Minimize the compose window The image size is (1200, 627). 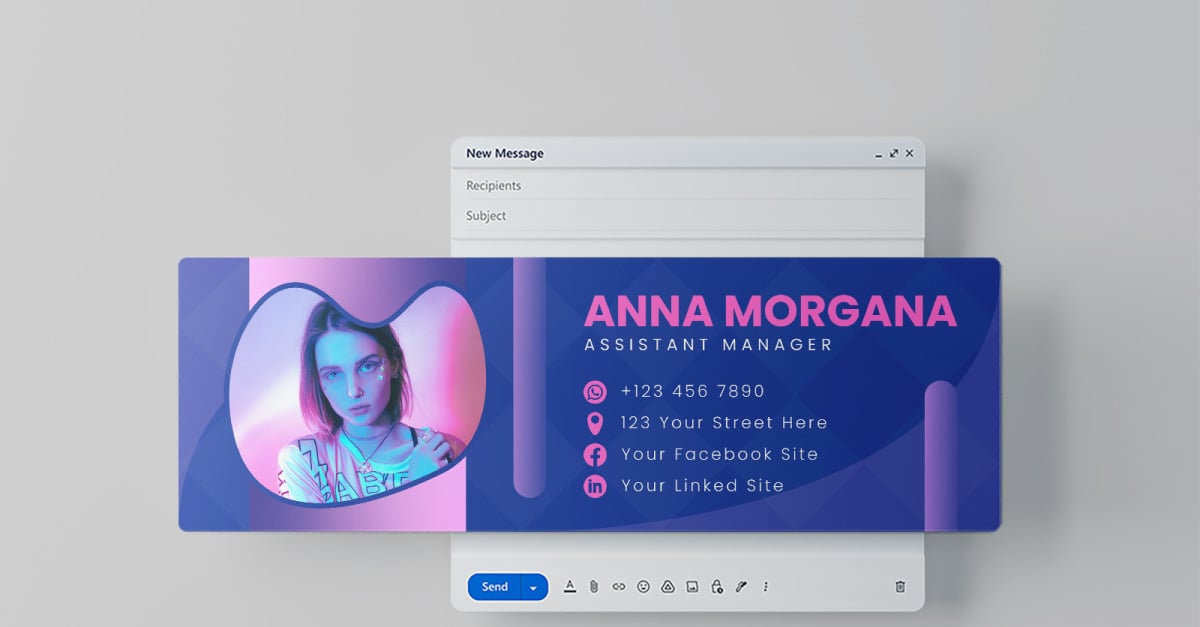(x=877, y=155)
